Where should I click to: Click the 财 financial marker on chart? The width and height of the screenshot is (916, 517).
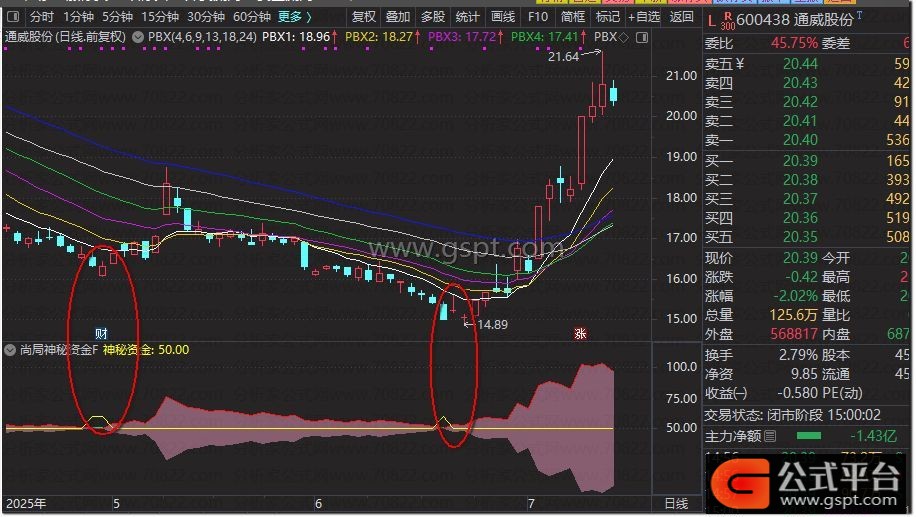click(100, 333)
